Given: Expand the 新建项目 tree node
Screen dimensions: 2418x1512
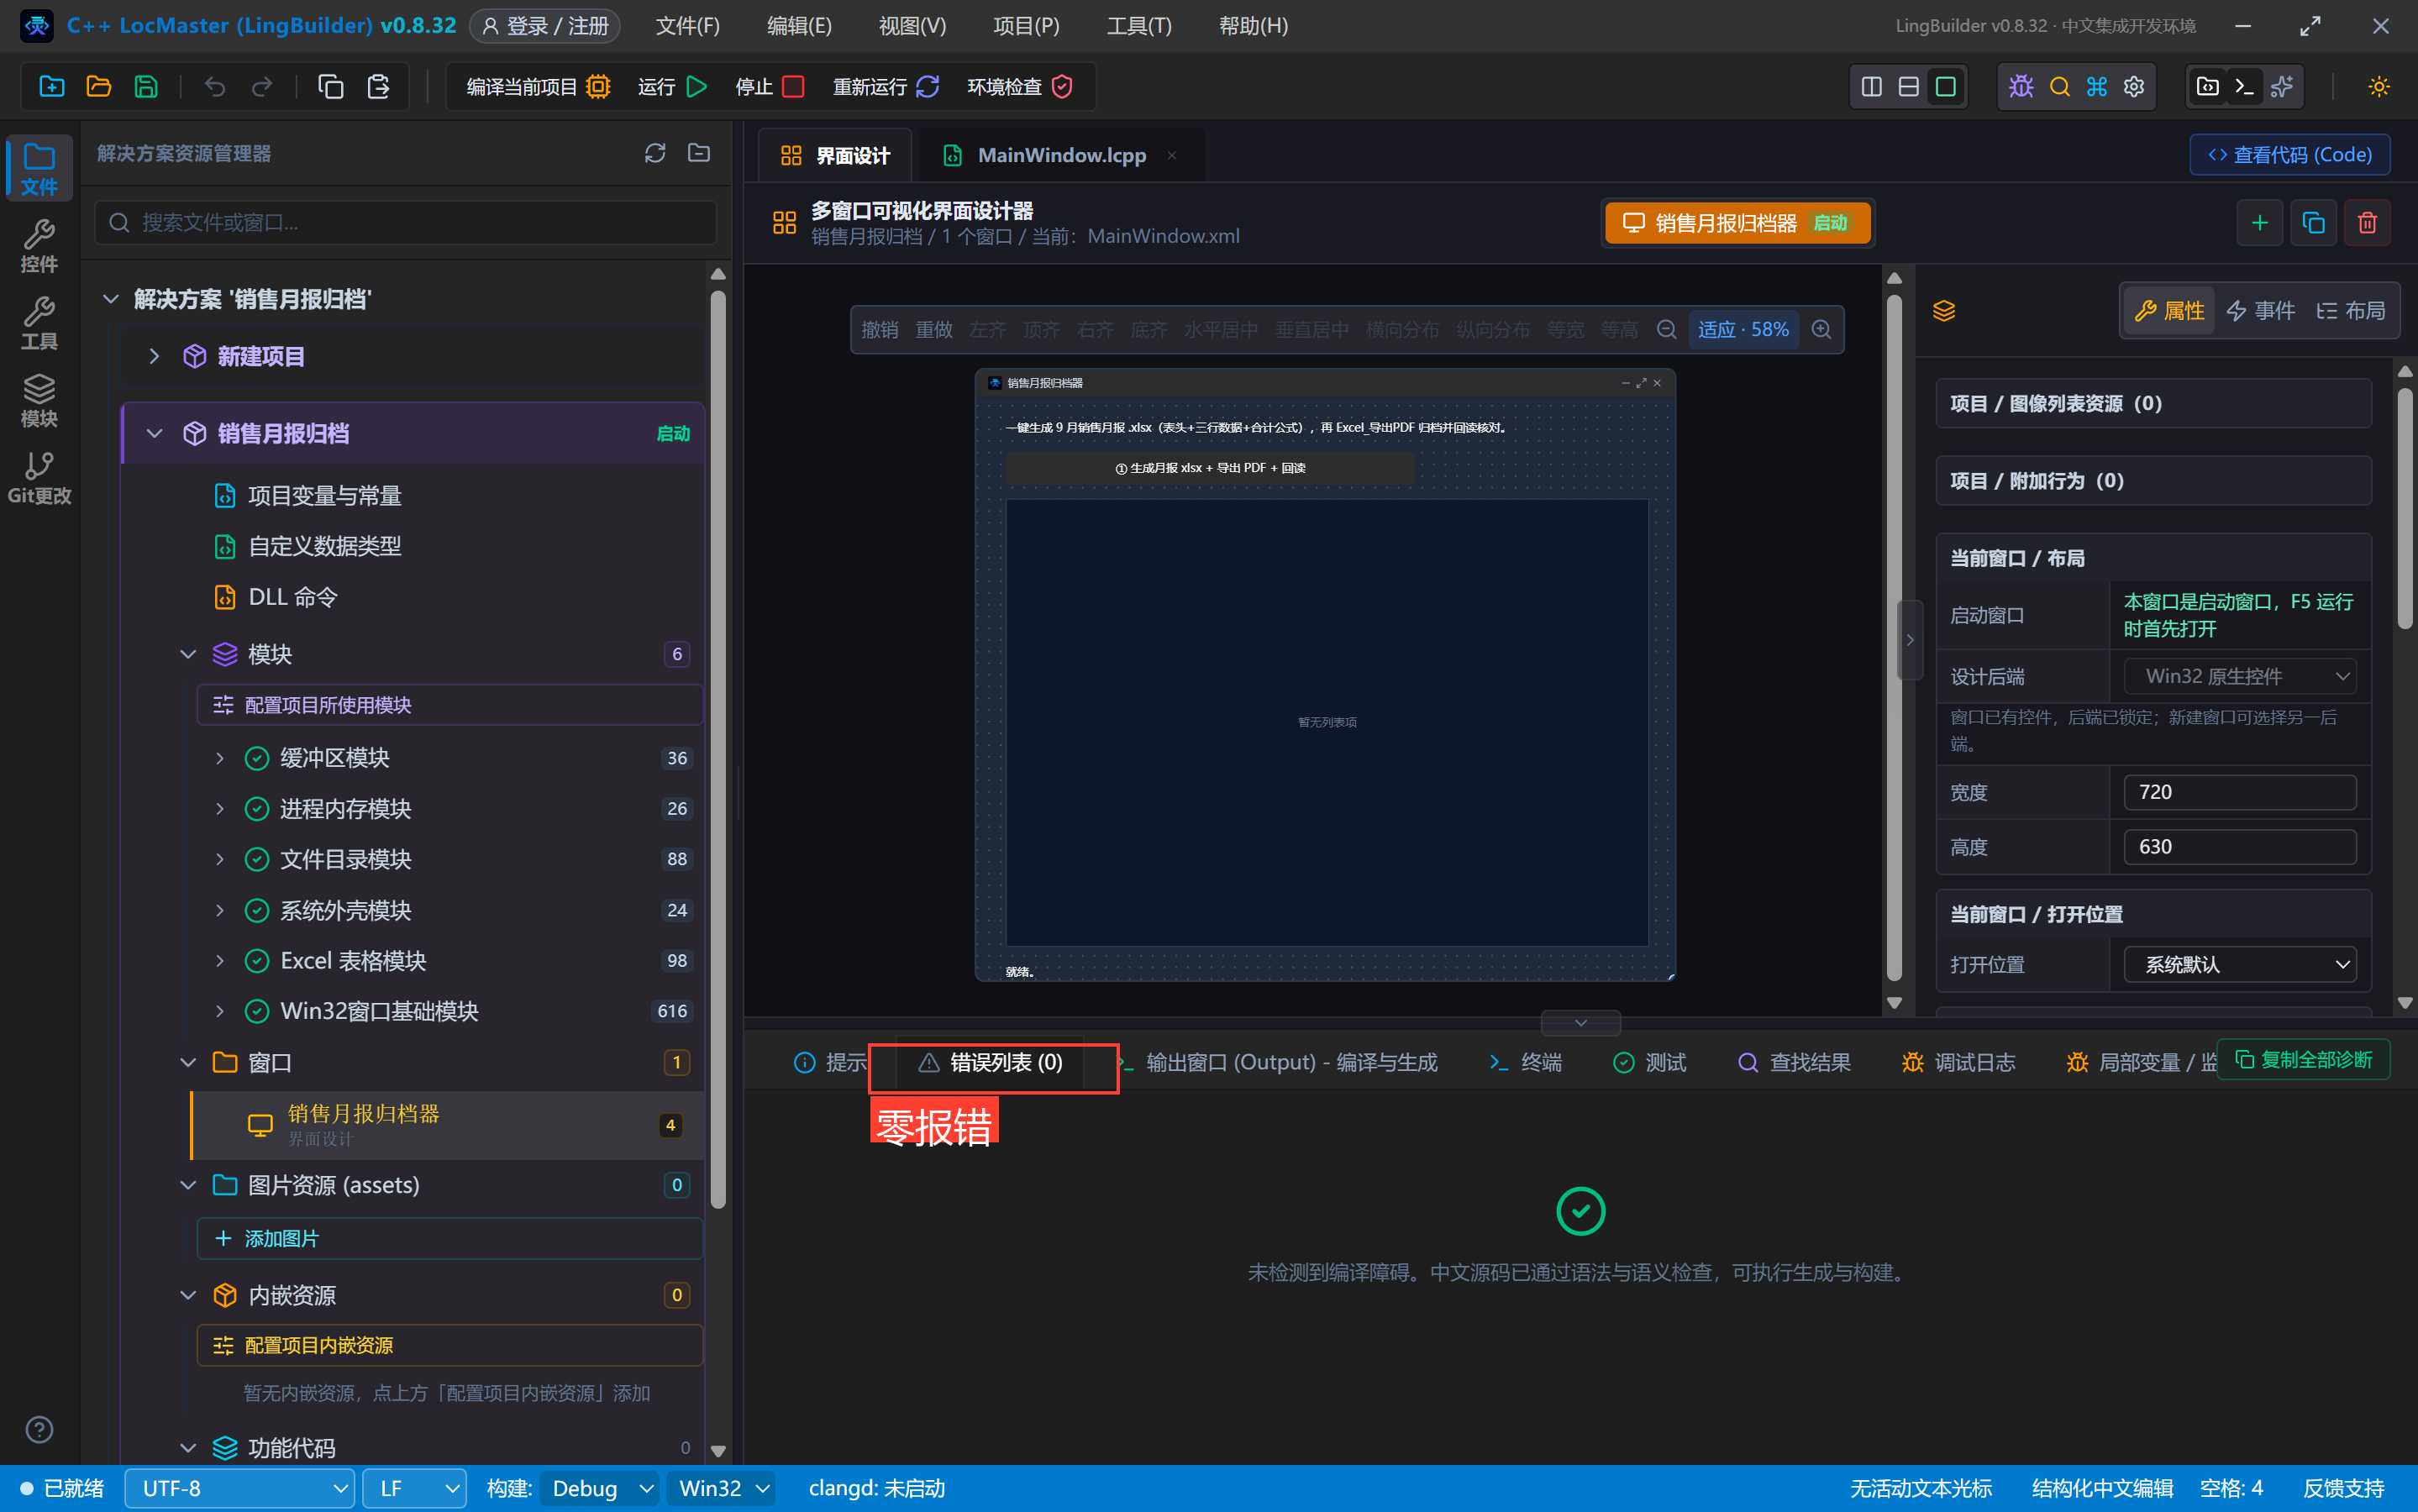Looking at the screenshot, I should (154, 356).
